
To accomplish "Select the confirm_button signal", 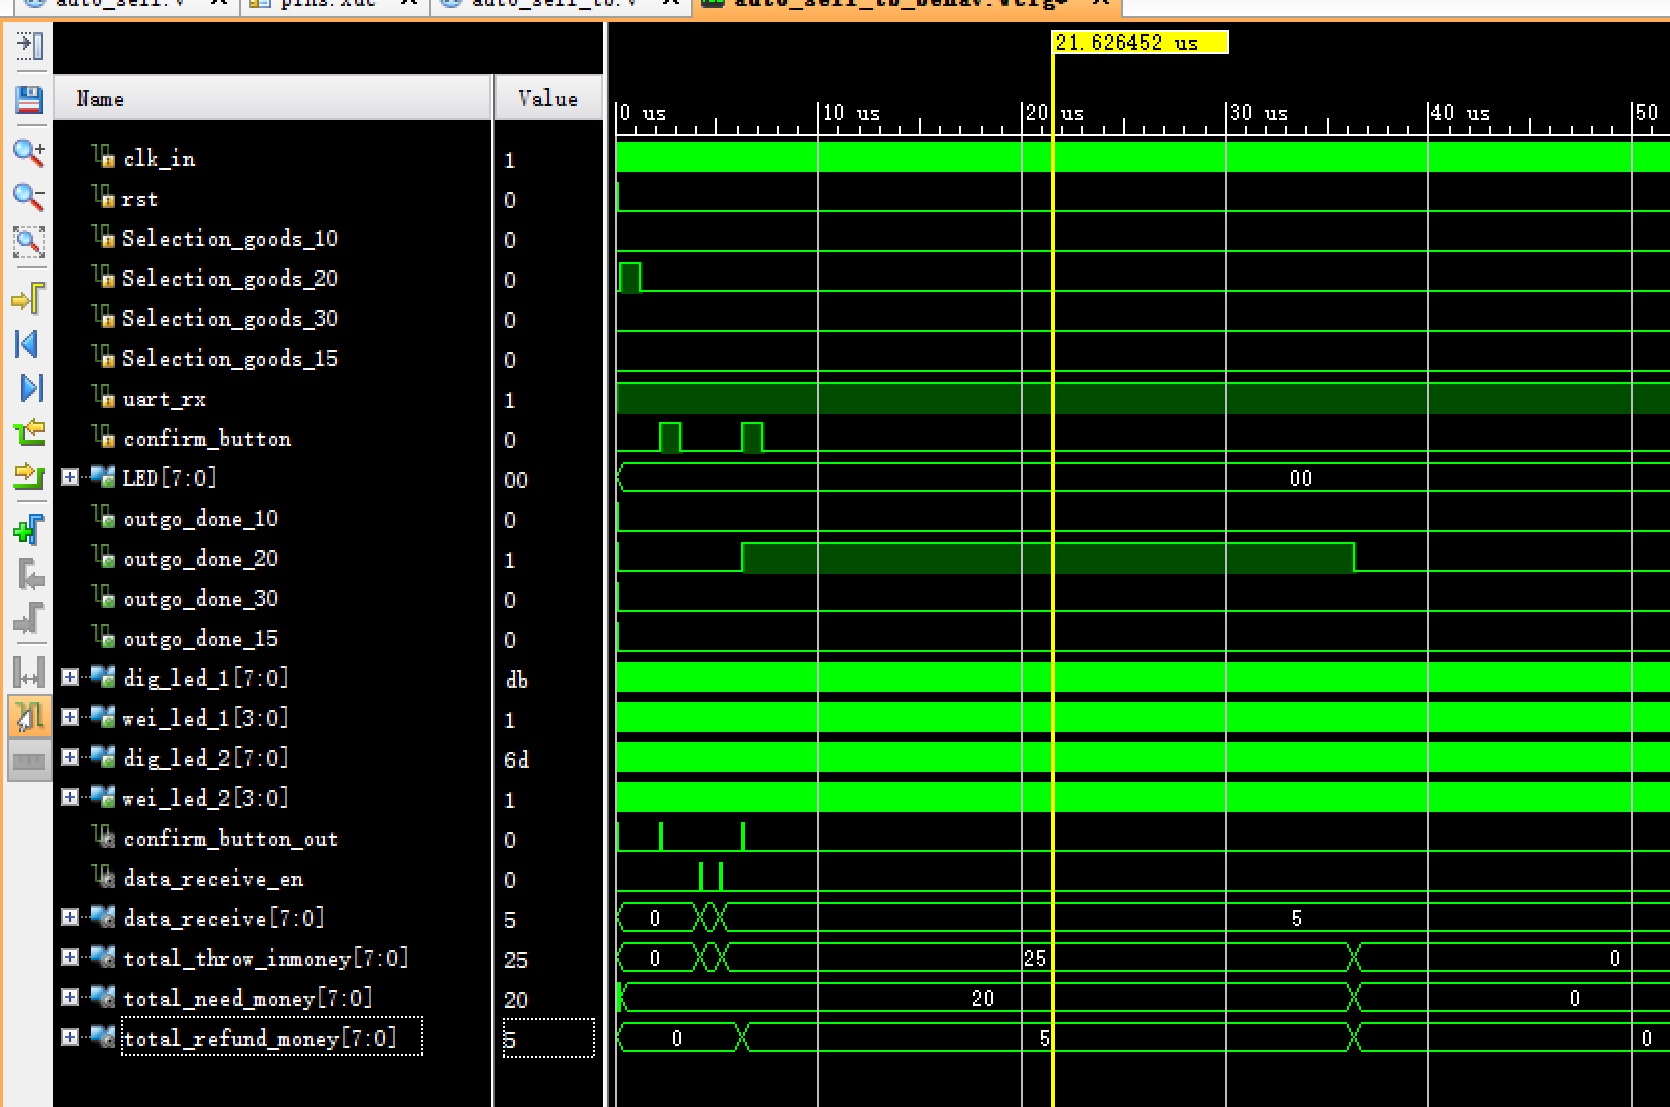I will click(207, 439).
